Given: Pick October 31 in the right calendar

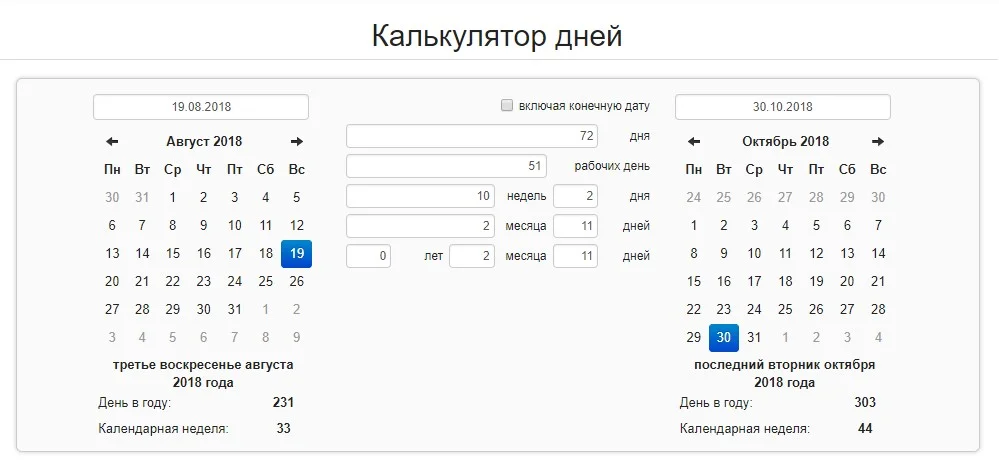Looking at the screenshot, I should tap(755, 338).
